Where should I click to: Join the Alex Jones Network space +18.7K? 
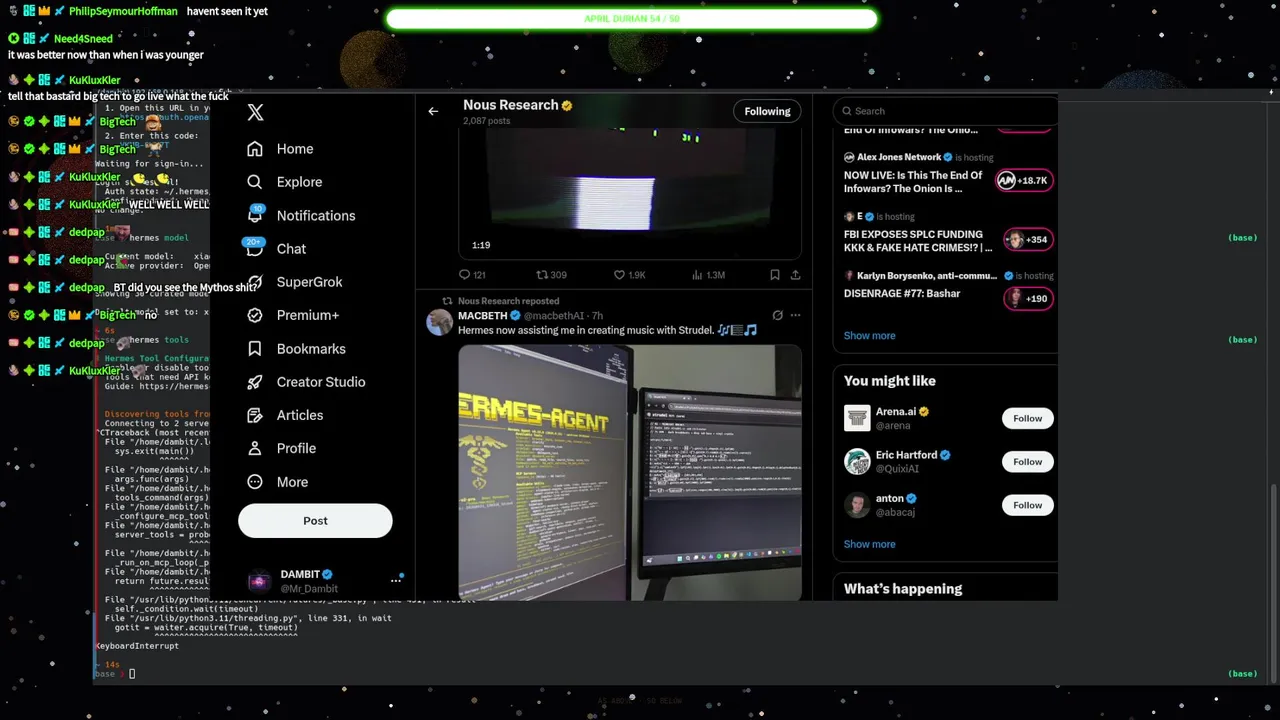[x=1023, y=181]
